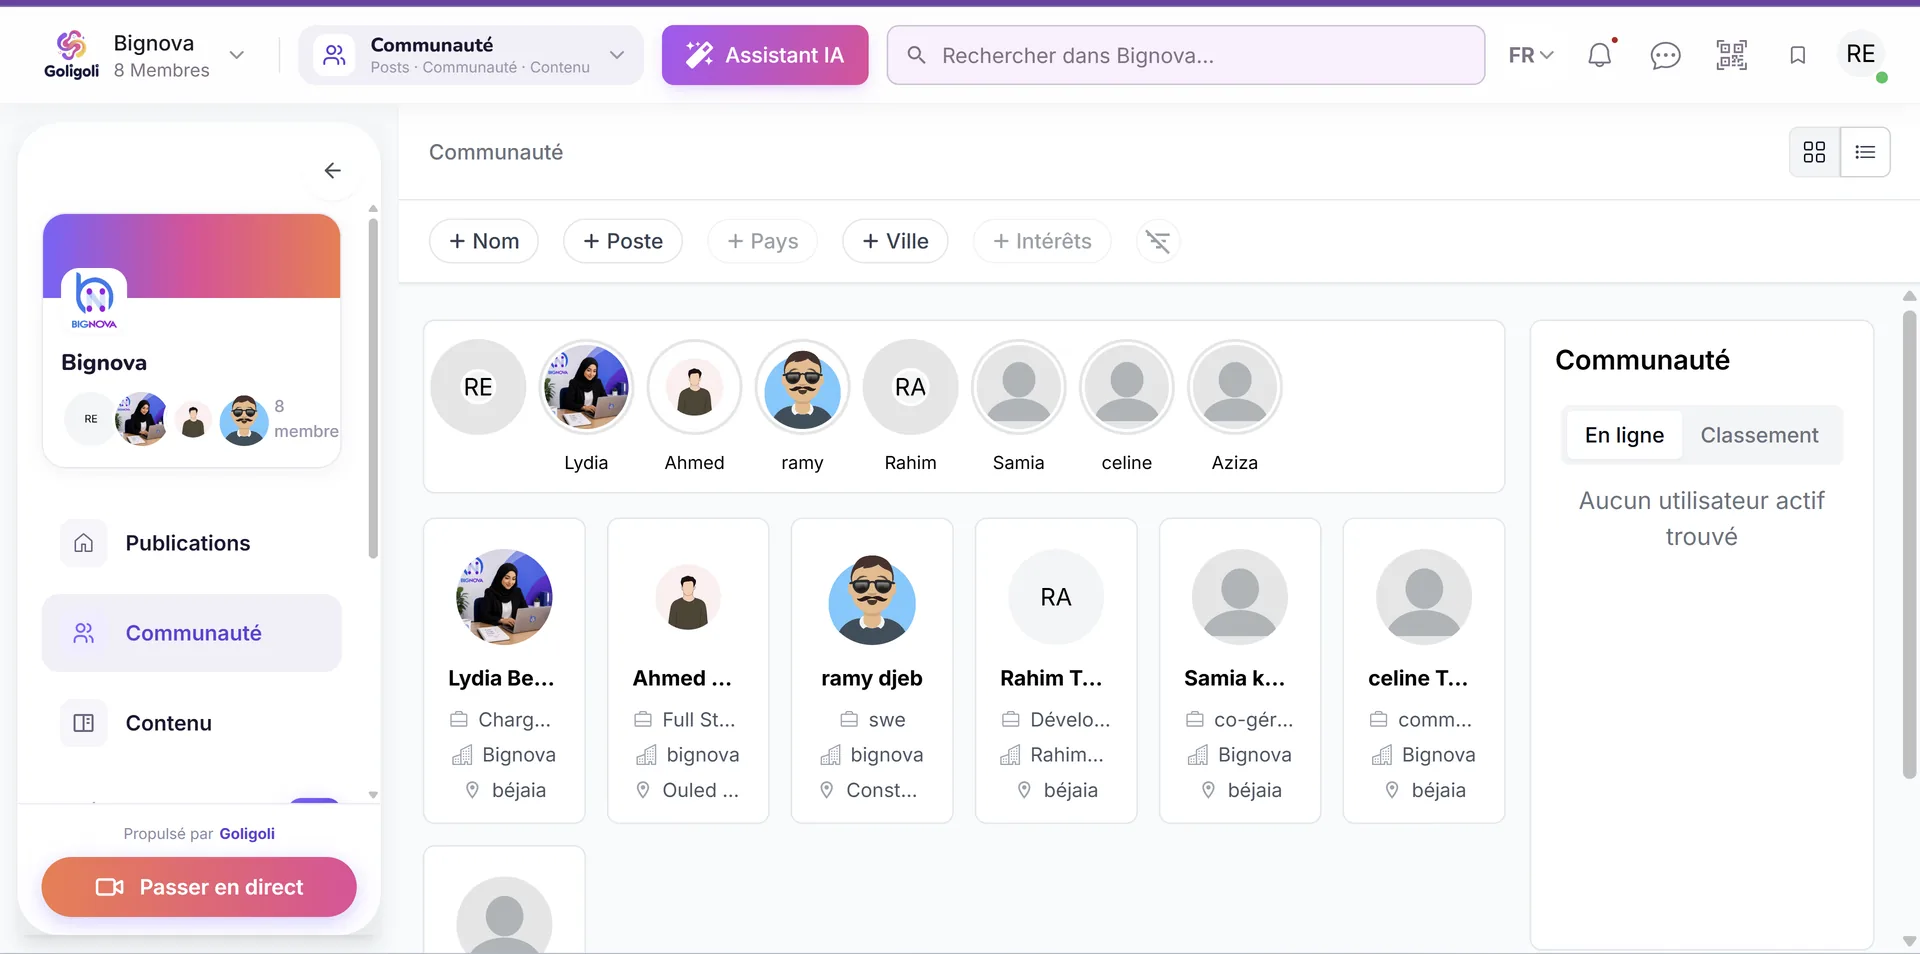Screen dimensions: 1920x954
Task: Launch the Assistant IA button
Action: (765, 55)
